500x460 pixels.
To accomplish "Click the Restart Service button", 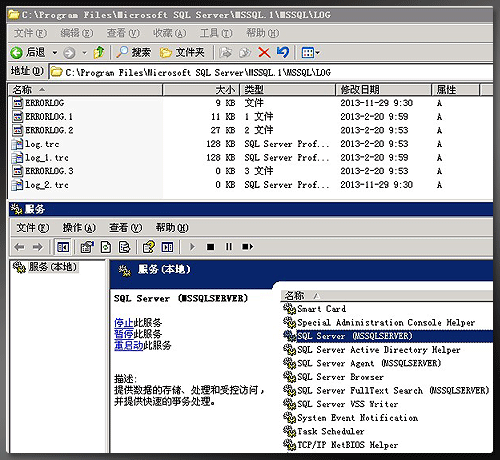I will 247,247.
